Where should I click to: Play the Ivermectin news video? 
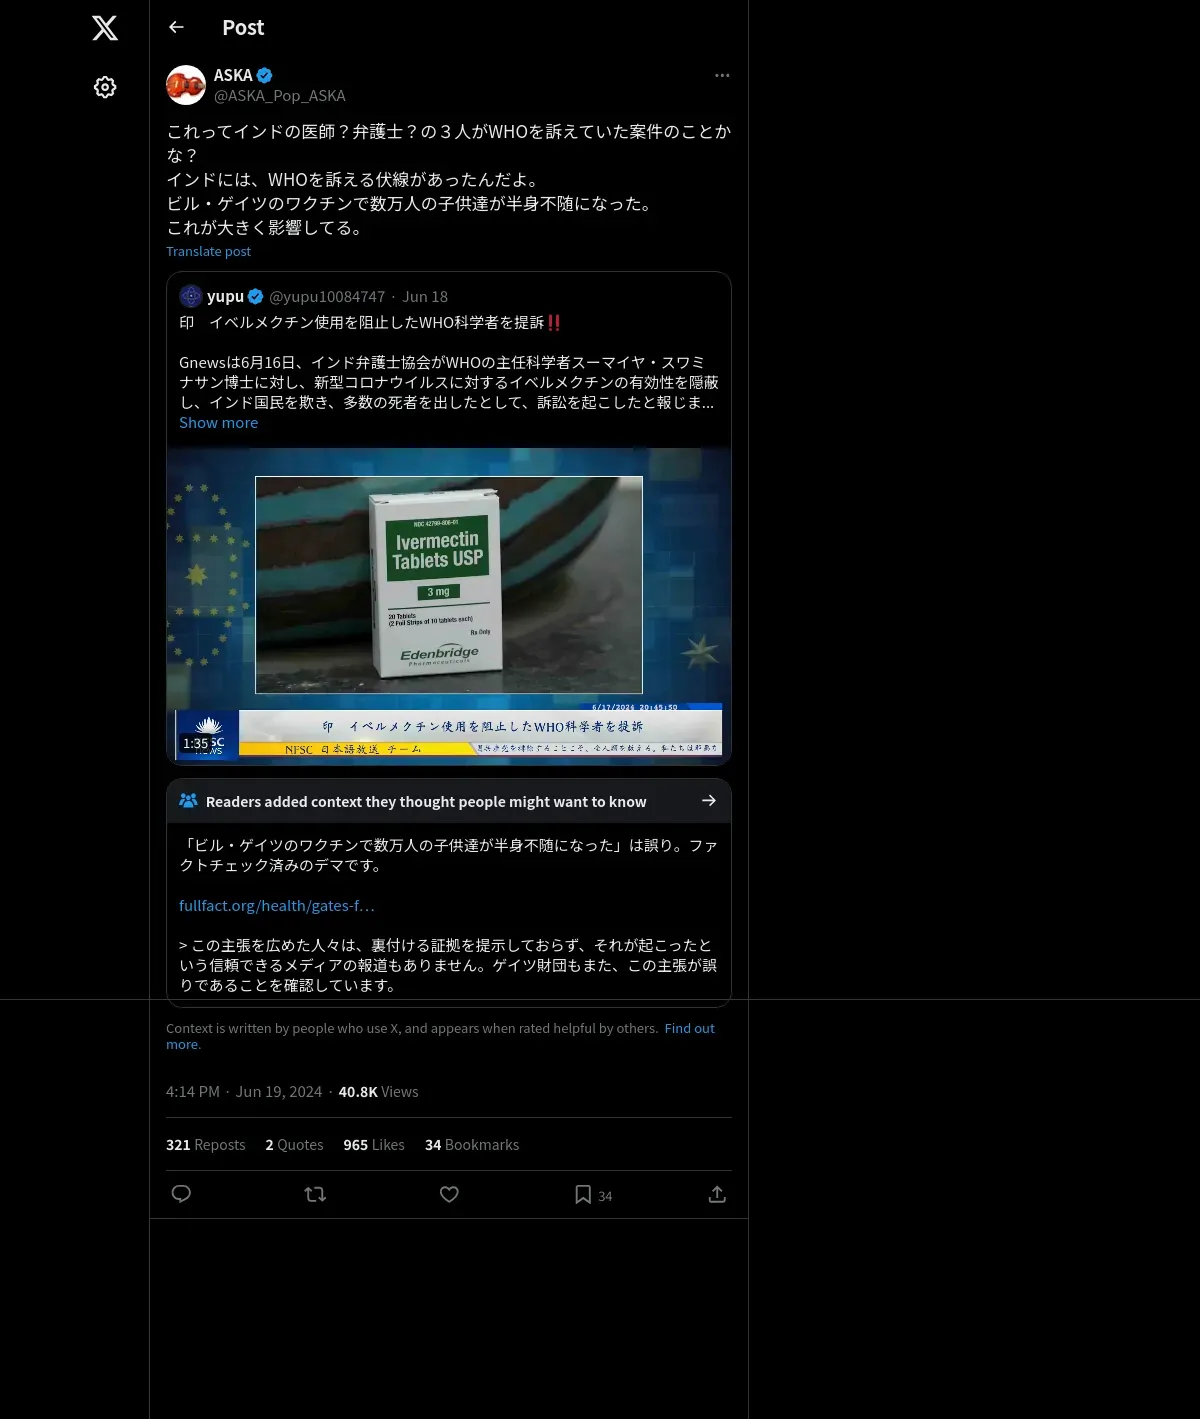pyautogui.click(x=449, y=607)
